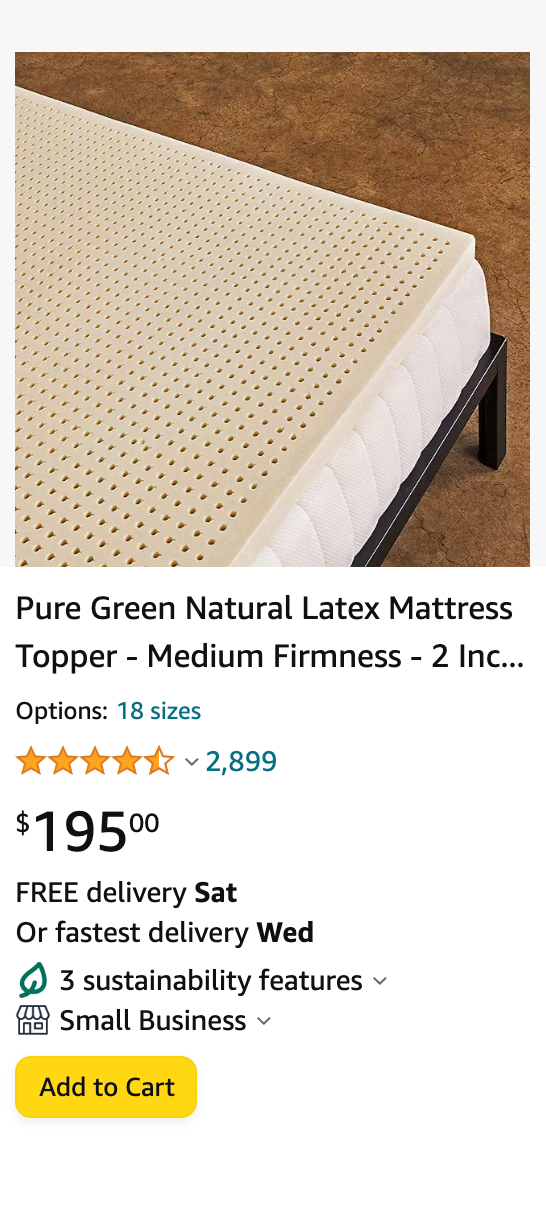Viewport: 546px width, 1226px height.
Task: Click the Small Business storefront icon
Action: [x=32, y=1021]
